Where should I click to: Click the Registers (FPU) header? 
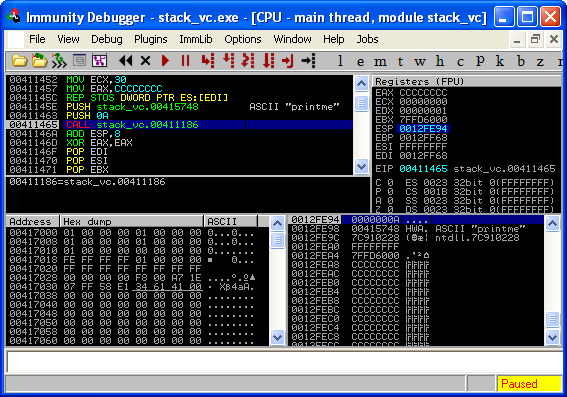[x=467, y=81]
